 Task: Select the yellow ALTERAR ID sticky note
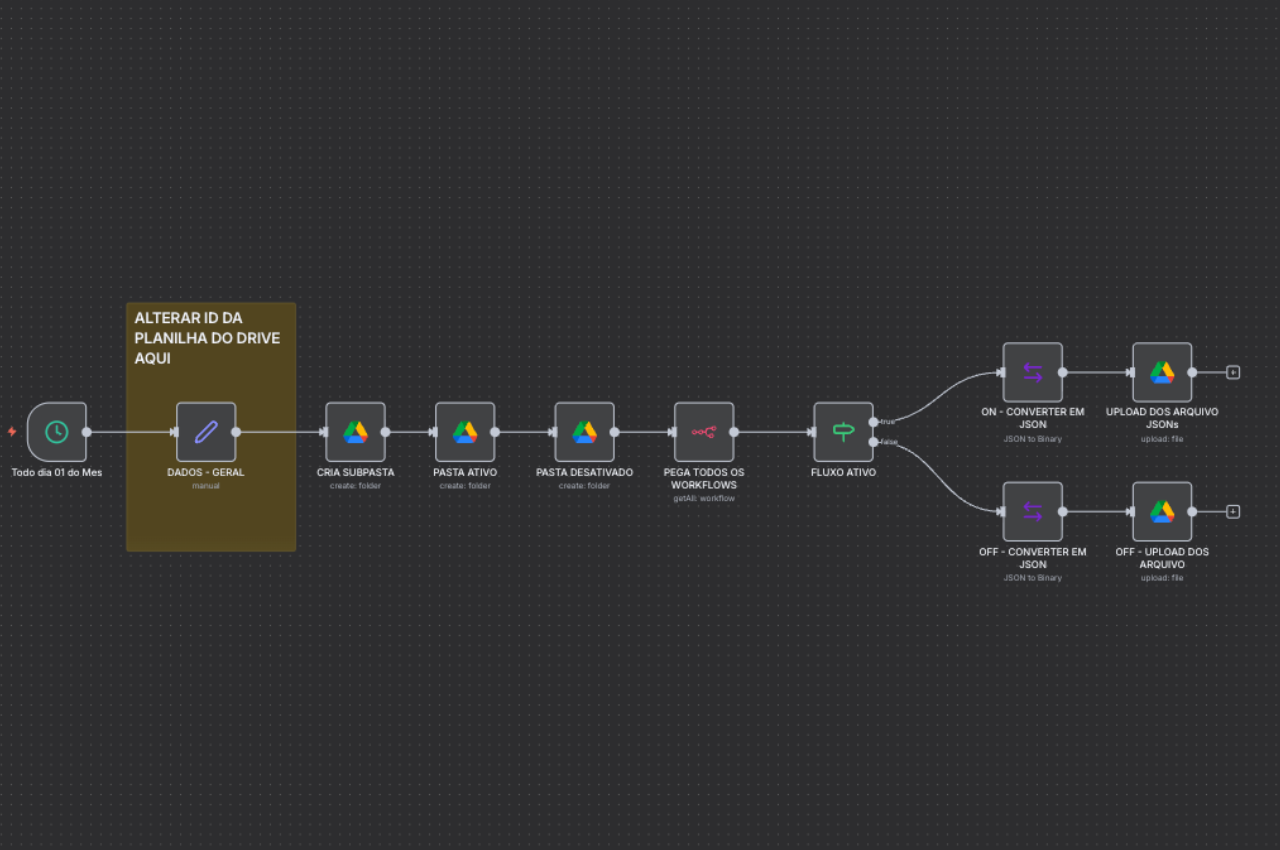pyautogui.click(x=210, y=520)
